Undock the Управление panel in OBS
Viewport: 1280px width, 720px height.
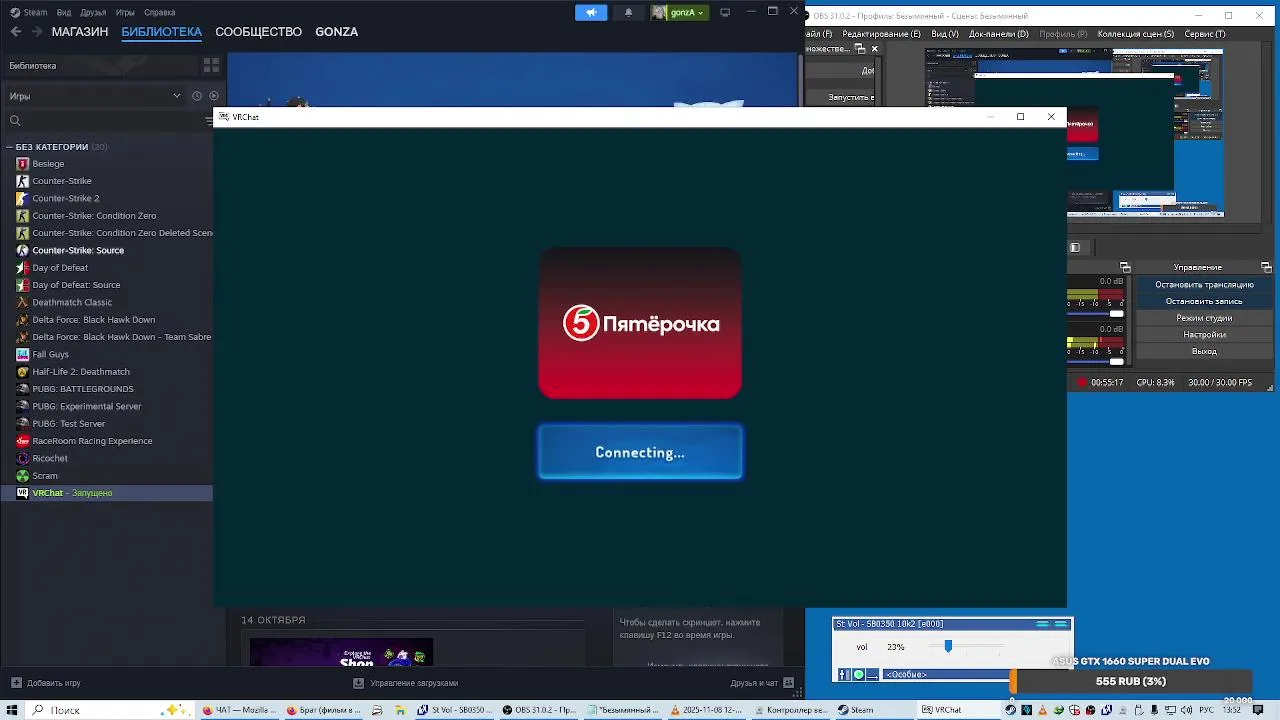tap(1268, 268)
